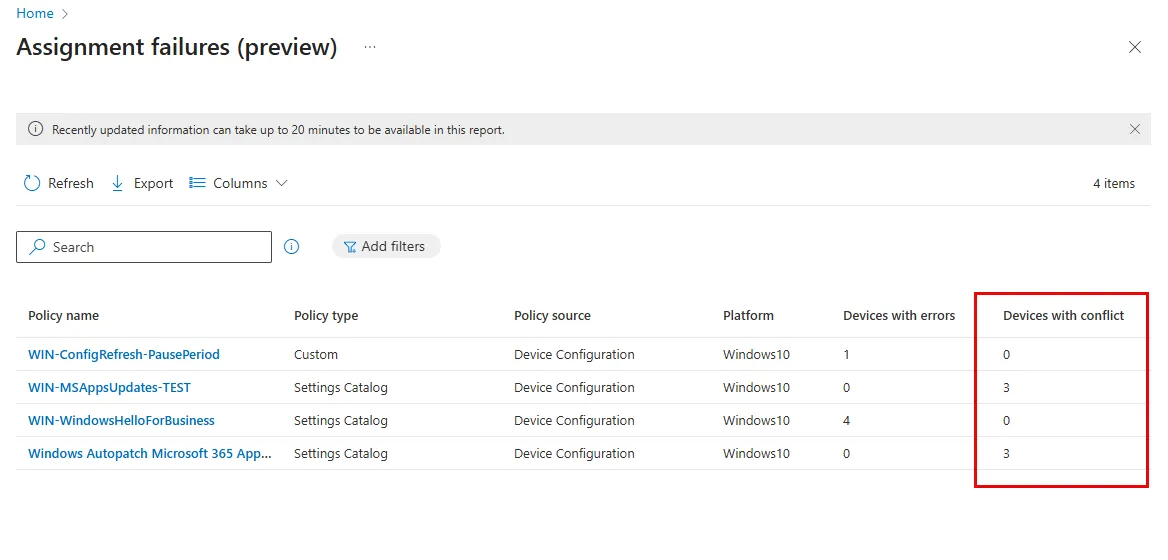Click the Refresh circular arrow icon
The width and height of the screenshot is (1168, 560).
(31, 183)
